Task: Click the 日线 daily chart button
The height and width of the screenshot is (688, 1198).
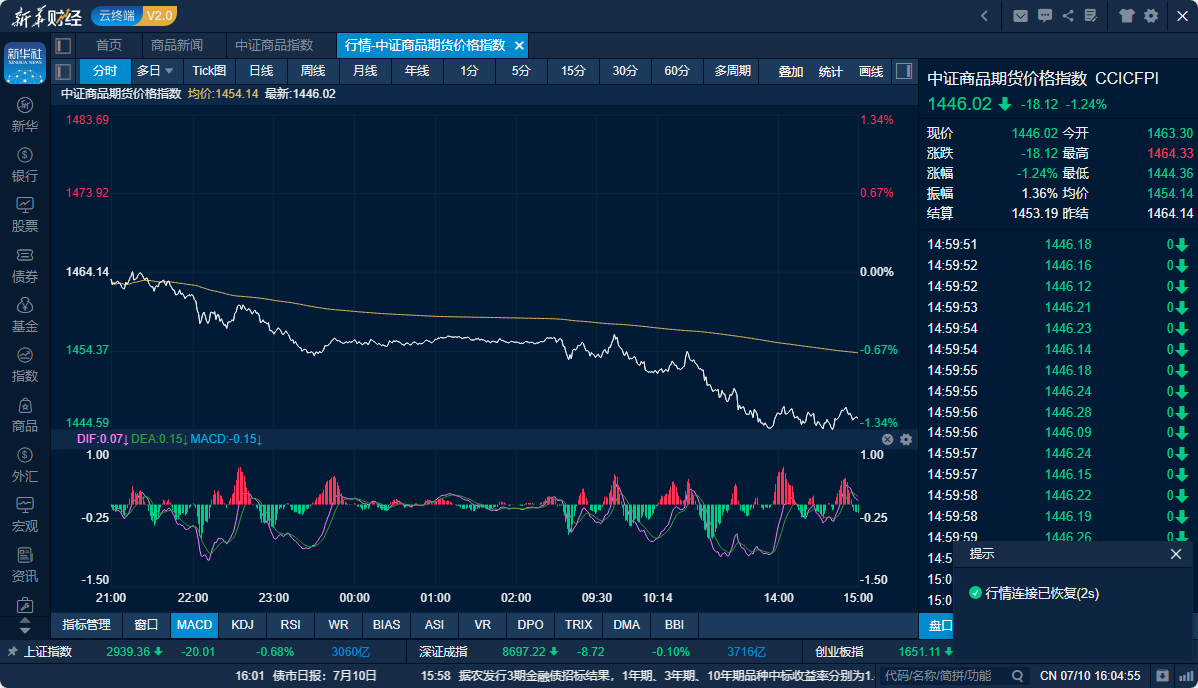Action: [x=261, y=71]
